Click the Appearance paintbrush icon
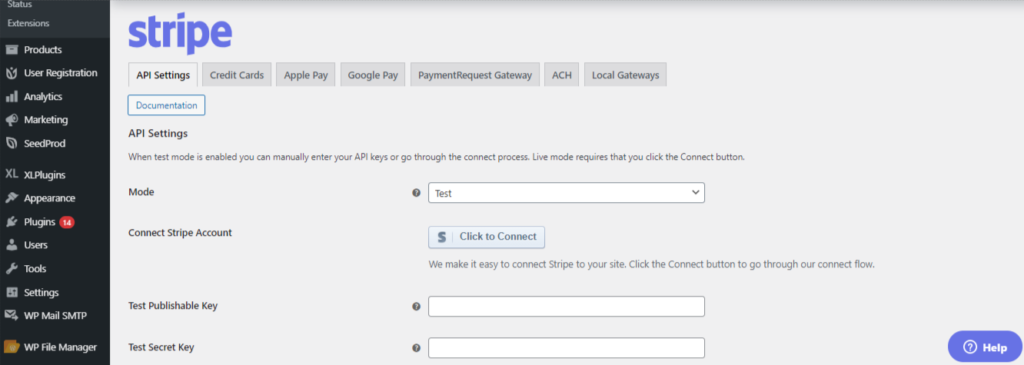This screenshot has height=365, width=1024. click(11, 198)
